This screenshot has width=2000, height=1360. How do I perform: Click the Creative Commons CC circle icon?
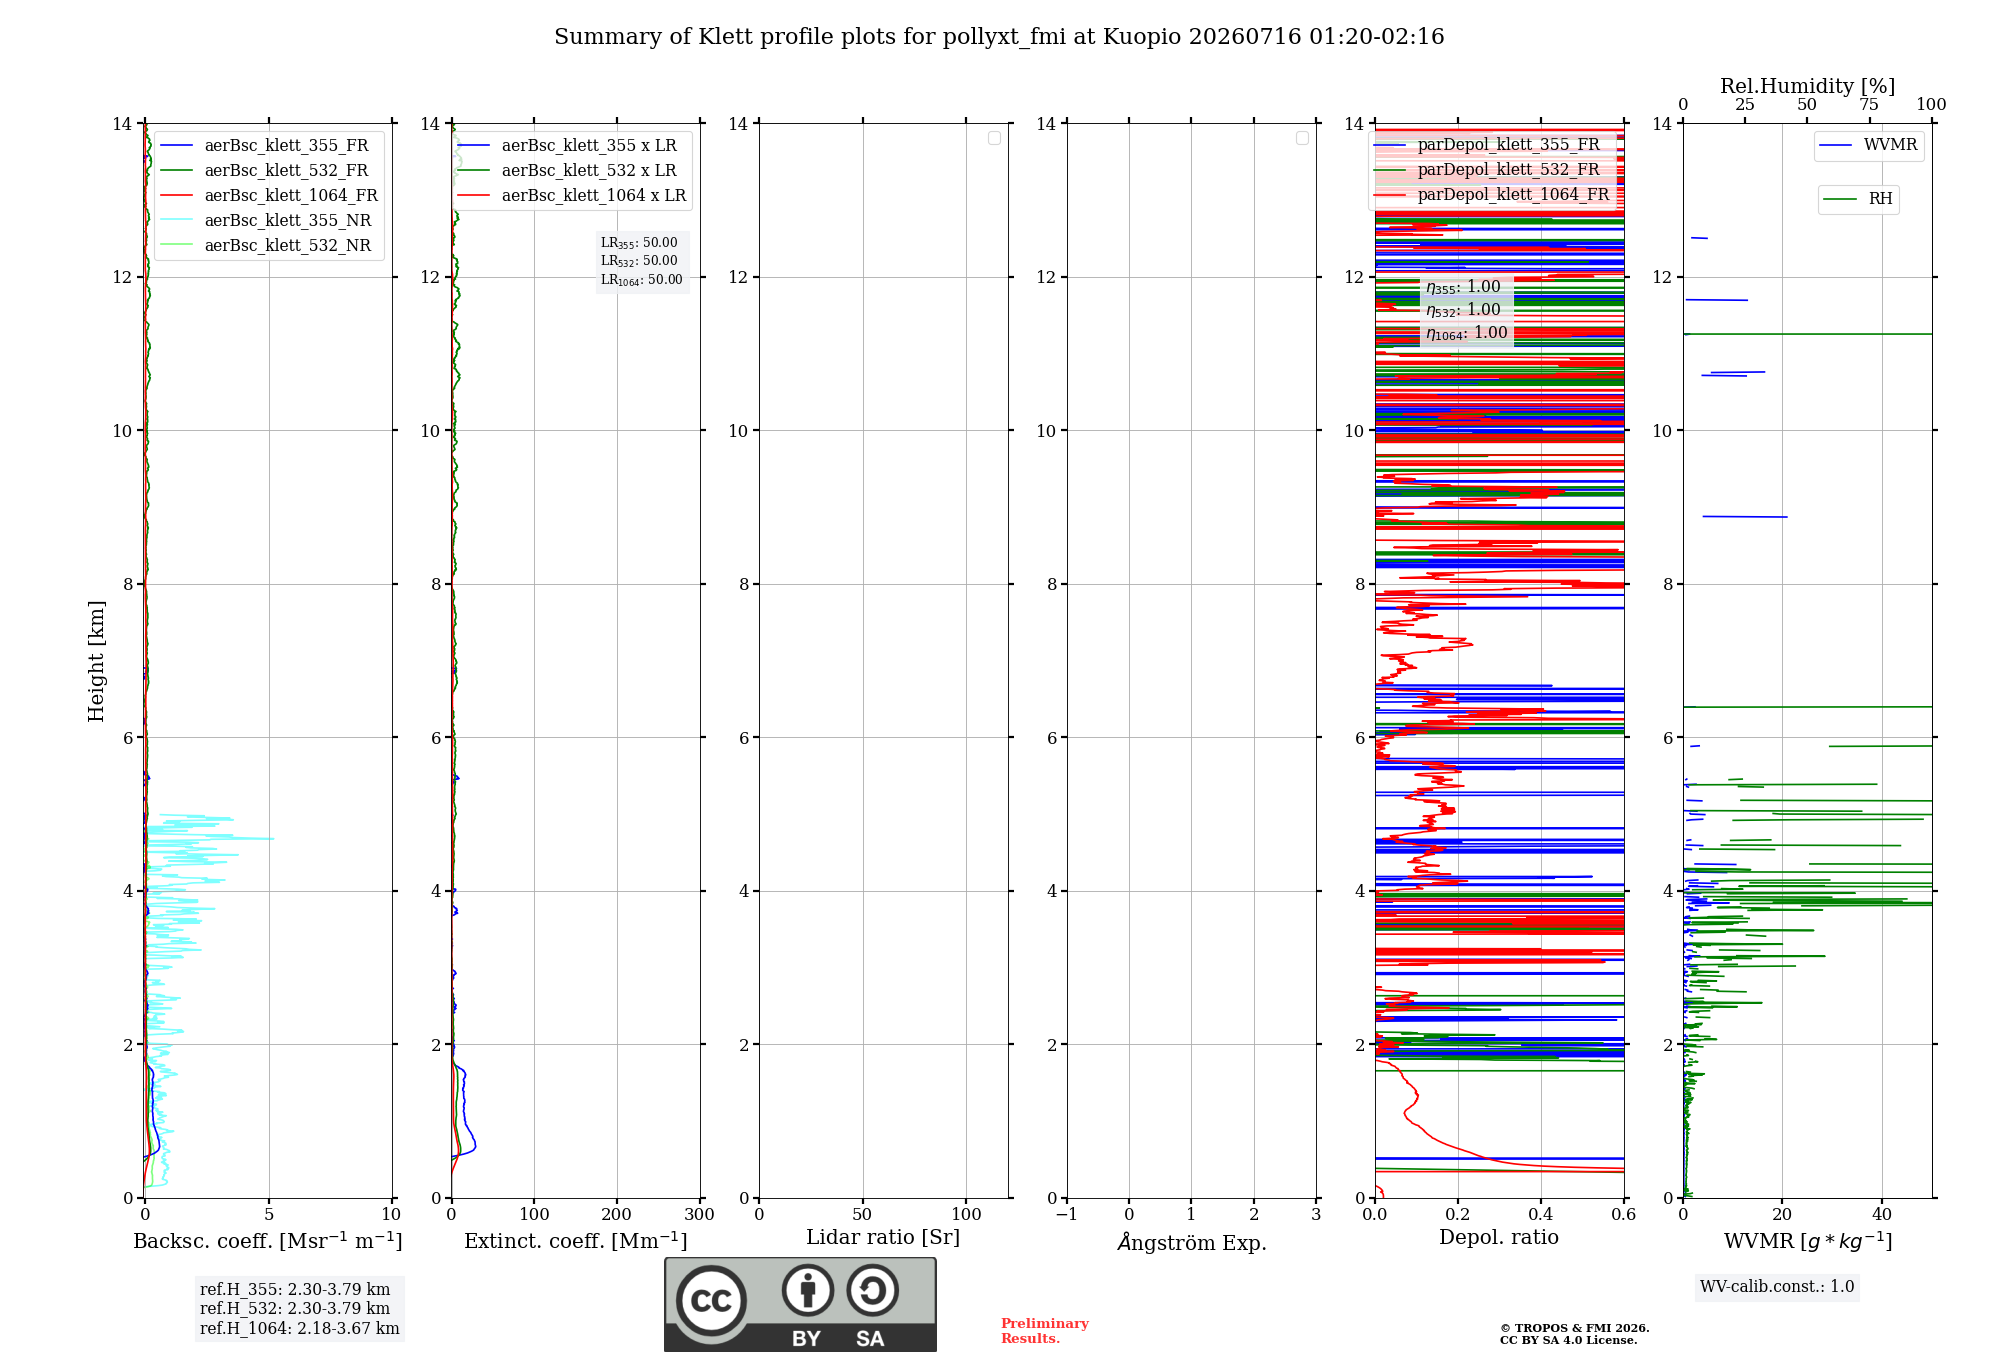(711, 1301)
